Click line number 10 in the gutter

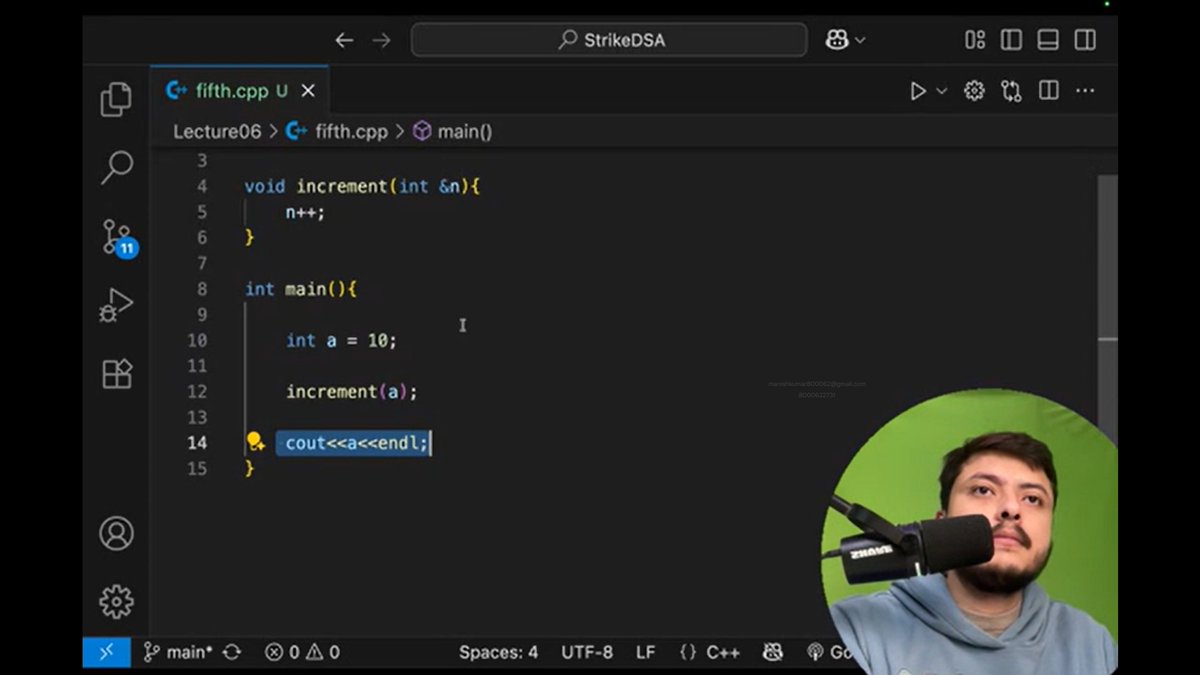[x=197, y=340]
